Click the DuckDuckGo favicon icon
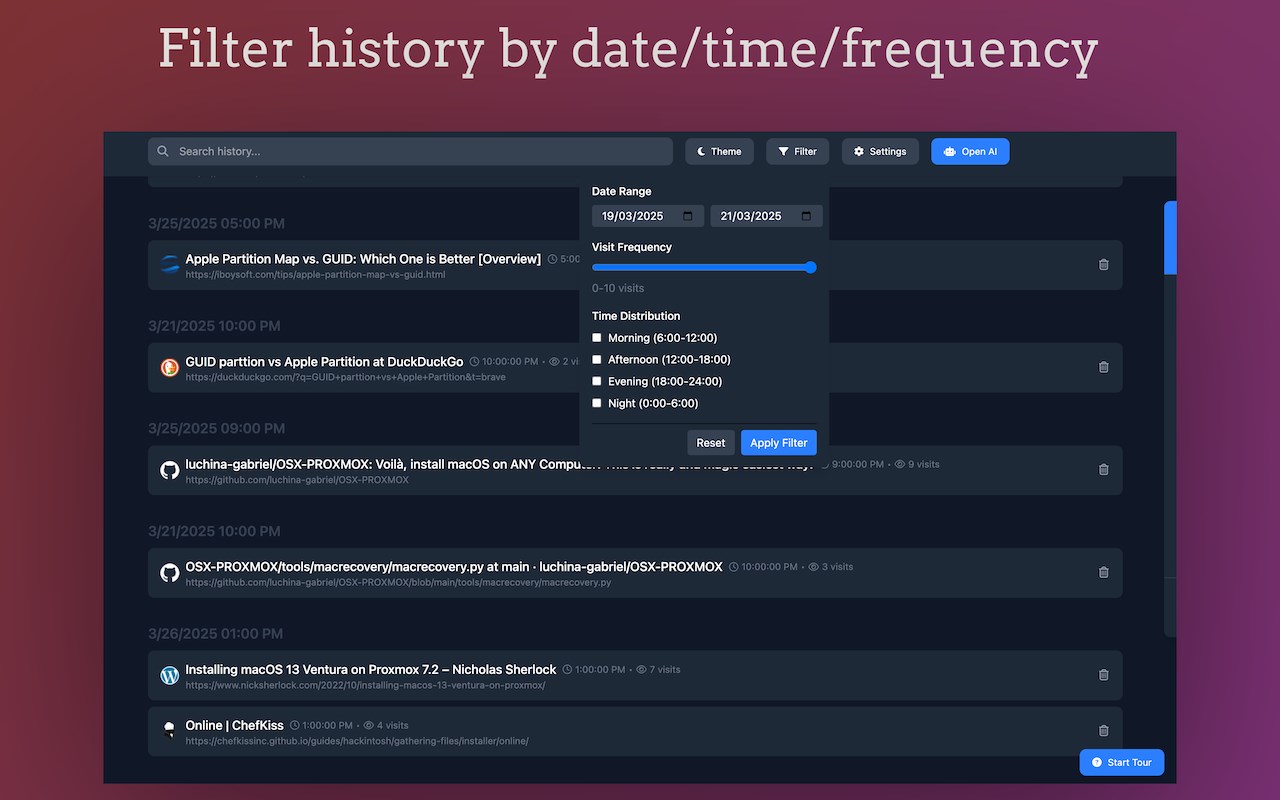Viewport: 1280px width, 800px height. click(x=170, y=367)
